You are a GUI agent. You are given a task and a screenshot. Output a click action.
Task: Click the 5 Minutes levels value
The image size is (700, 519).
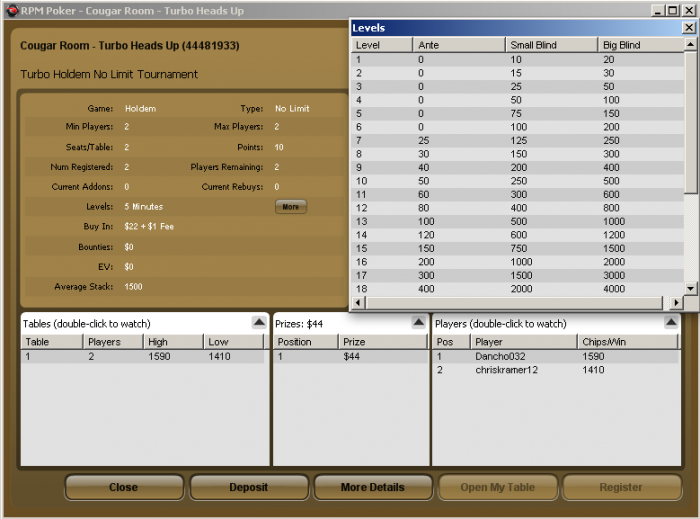(144, 207)
